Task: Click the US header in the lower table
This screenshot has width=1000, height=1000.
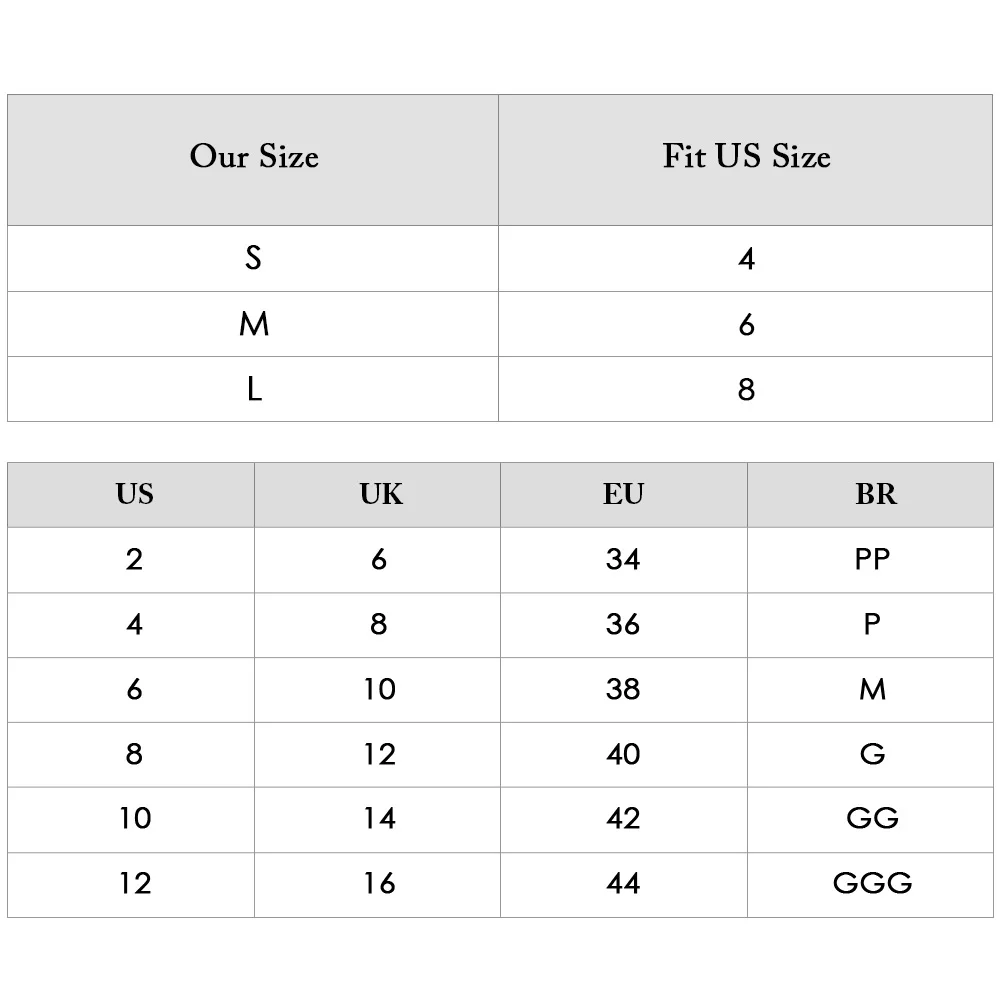Action: click(134, 494)
